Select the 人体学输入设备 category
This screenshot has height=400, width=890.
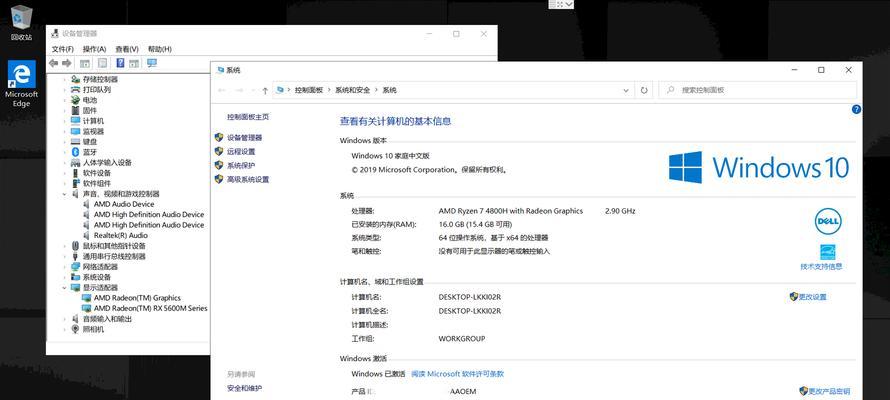click(107, 163)
